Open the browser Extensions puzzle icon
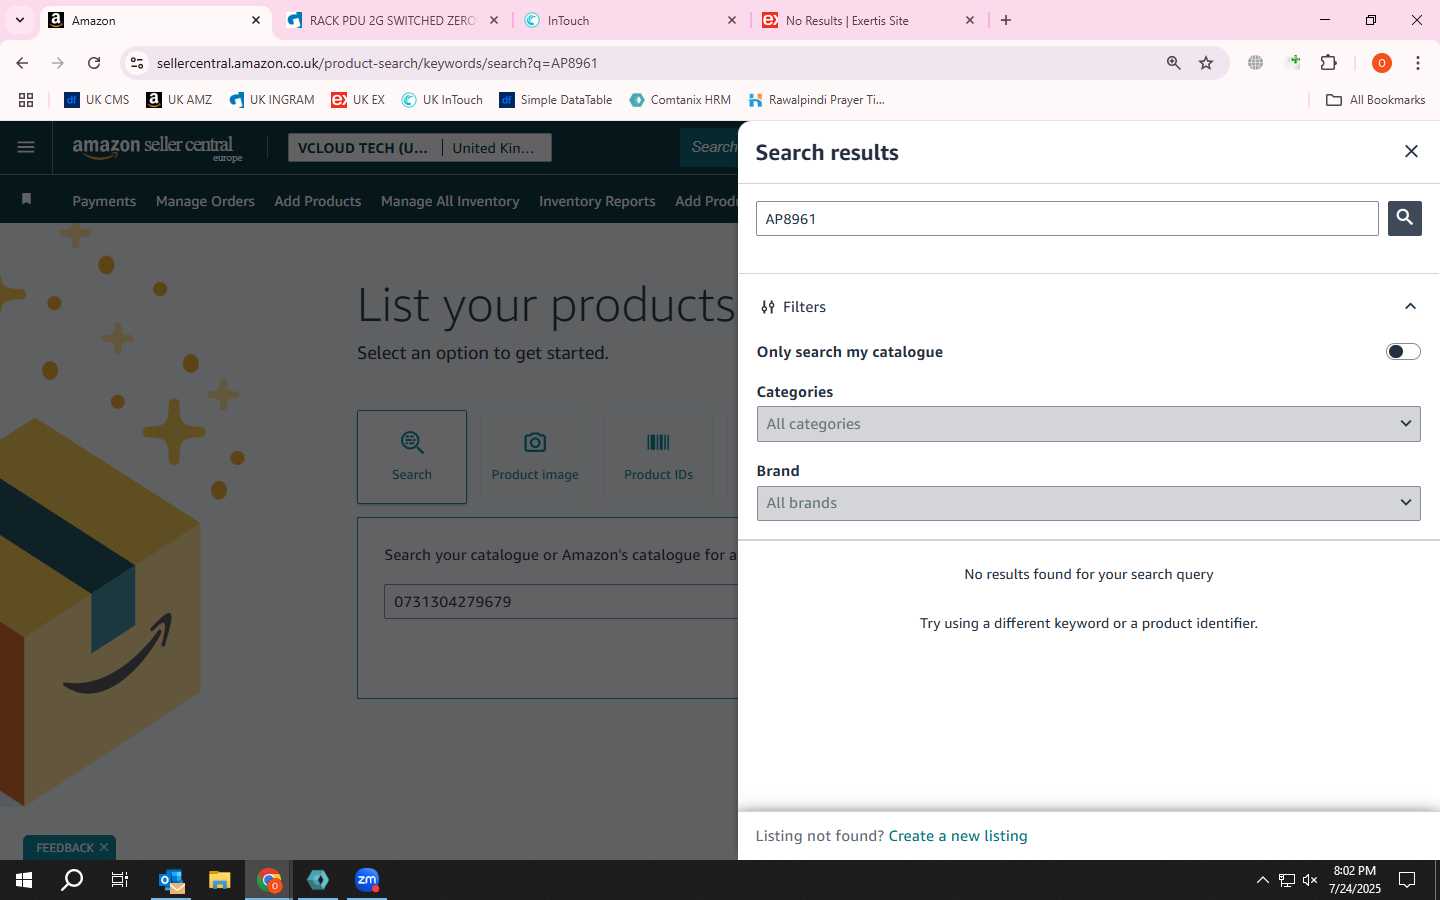 tap(1328, 63)
